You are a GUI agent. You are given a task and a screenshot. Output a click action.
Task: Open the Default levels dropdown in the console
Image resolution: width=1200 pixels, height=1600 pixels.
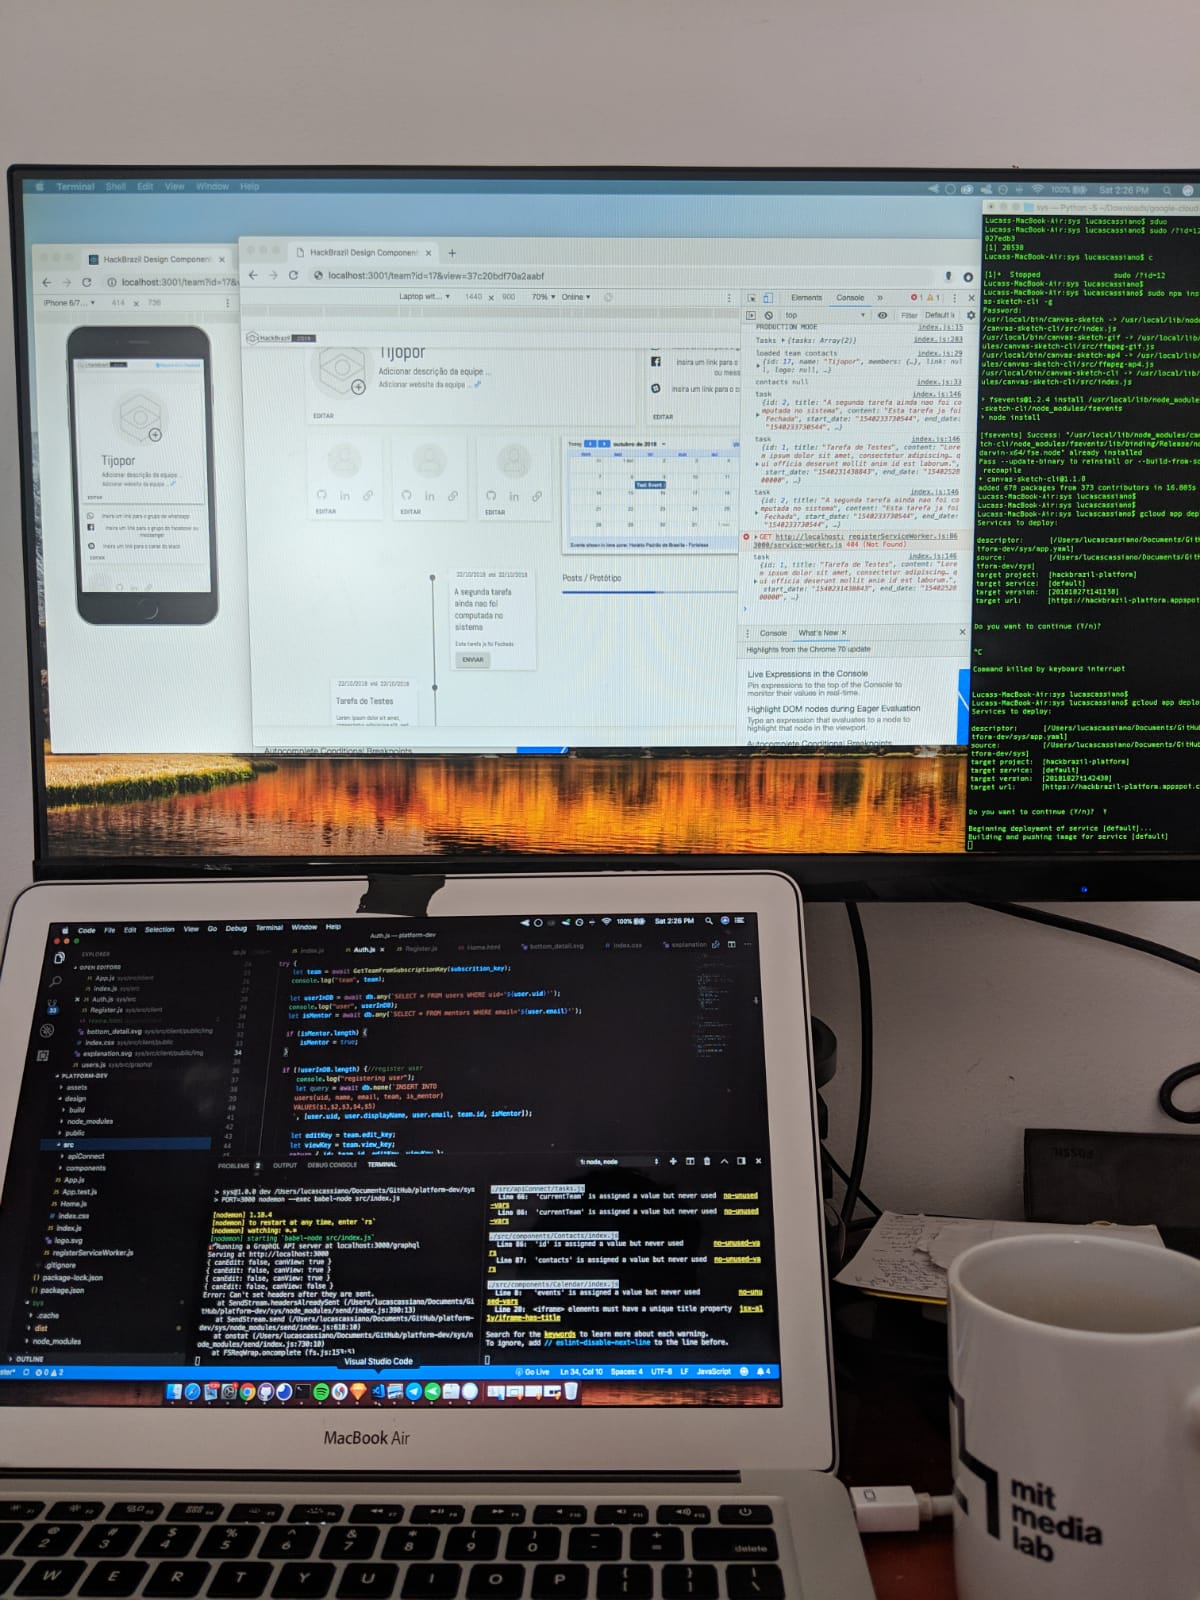point(941,315)
